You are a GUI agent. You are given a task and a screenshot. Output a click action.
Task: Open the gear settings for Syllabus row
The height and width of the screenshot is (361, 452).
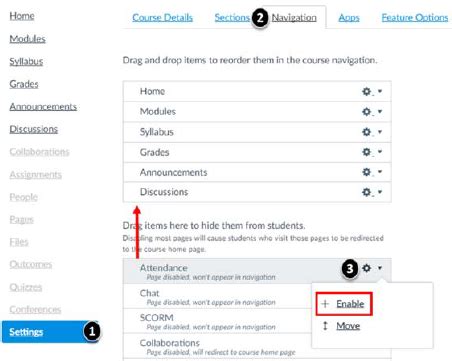tap(367, 132)
